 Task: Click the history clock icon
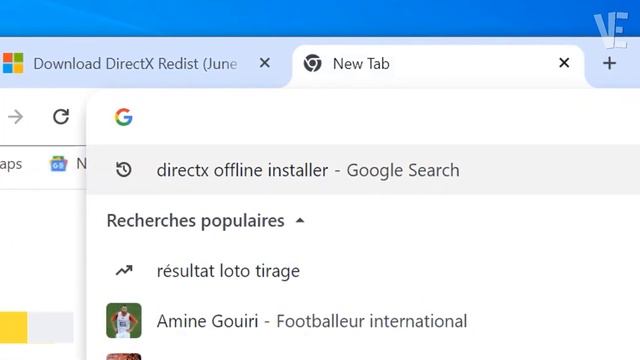(x=123, y=170)
